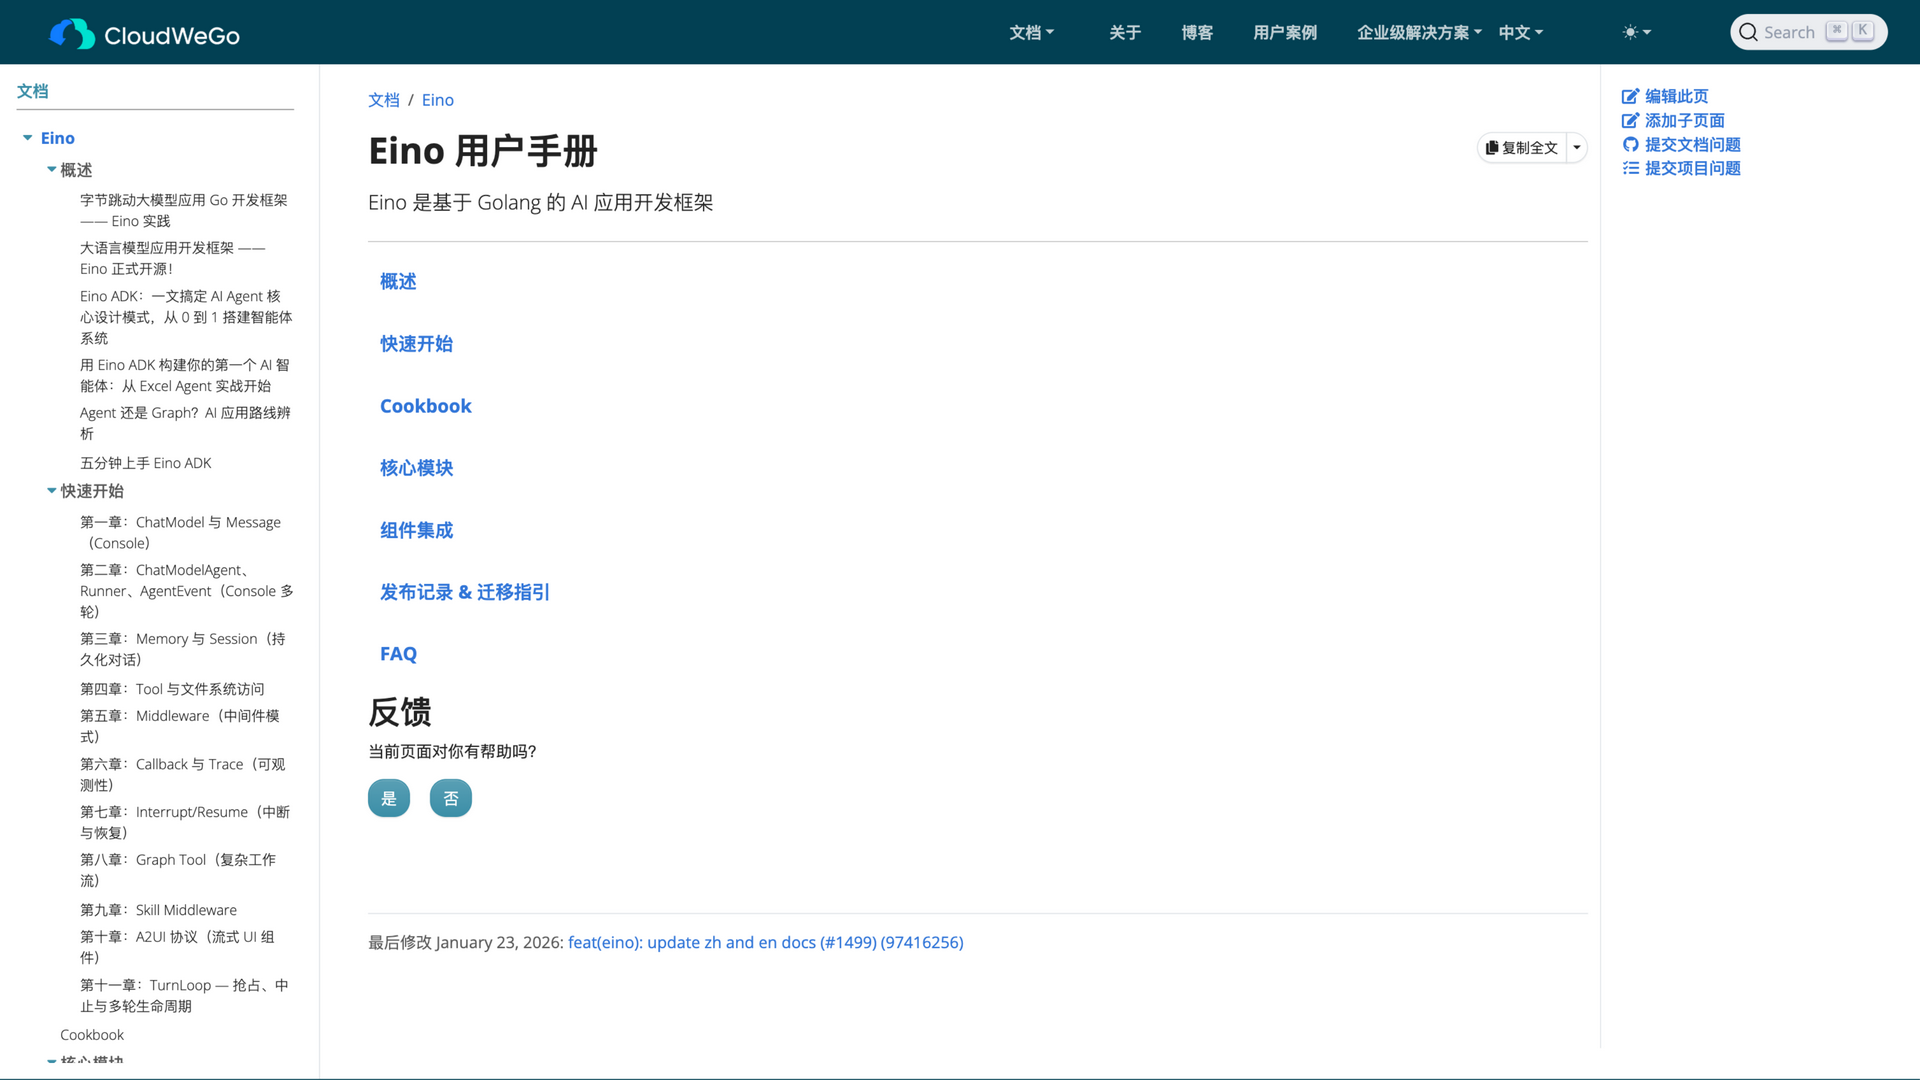Viewport: 1920px width, 1080px height.
Task: Click the checklist icon for project issue
Action: tap(1630, 169)
